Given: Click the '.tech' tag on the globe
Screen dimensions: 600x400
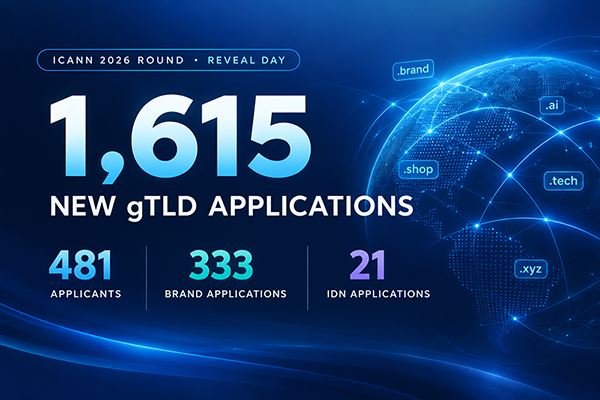Looking at the screenshot, I should click(x=563, y=181).
